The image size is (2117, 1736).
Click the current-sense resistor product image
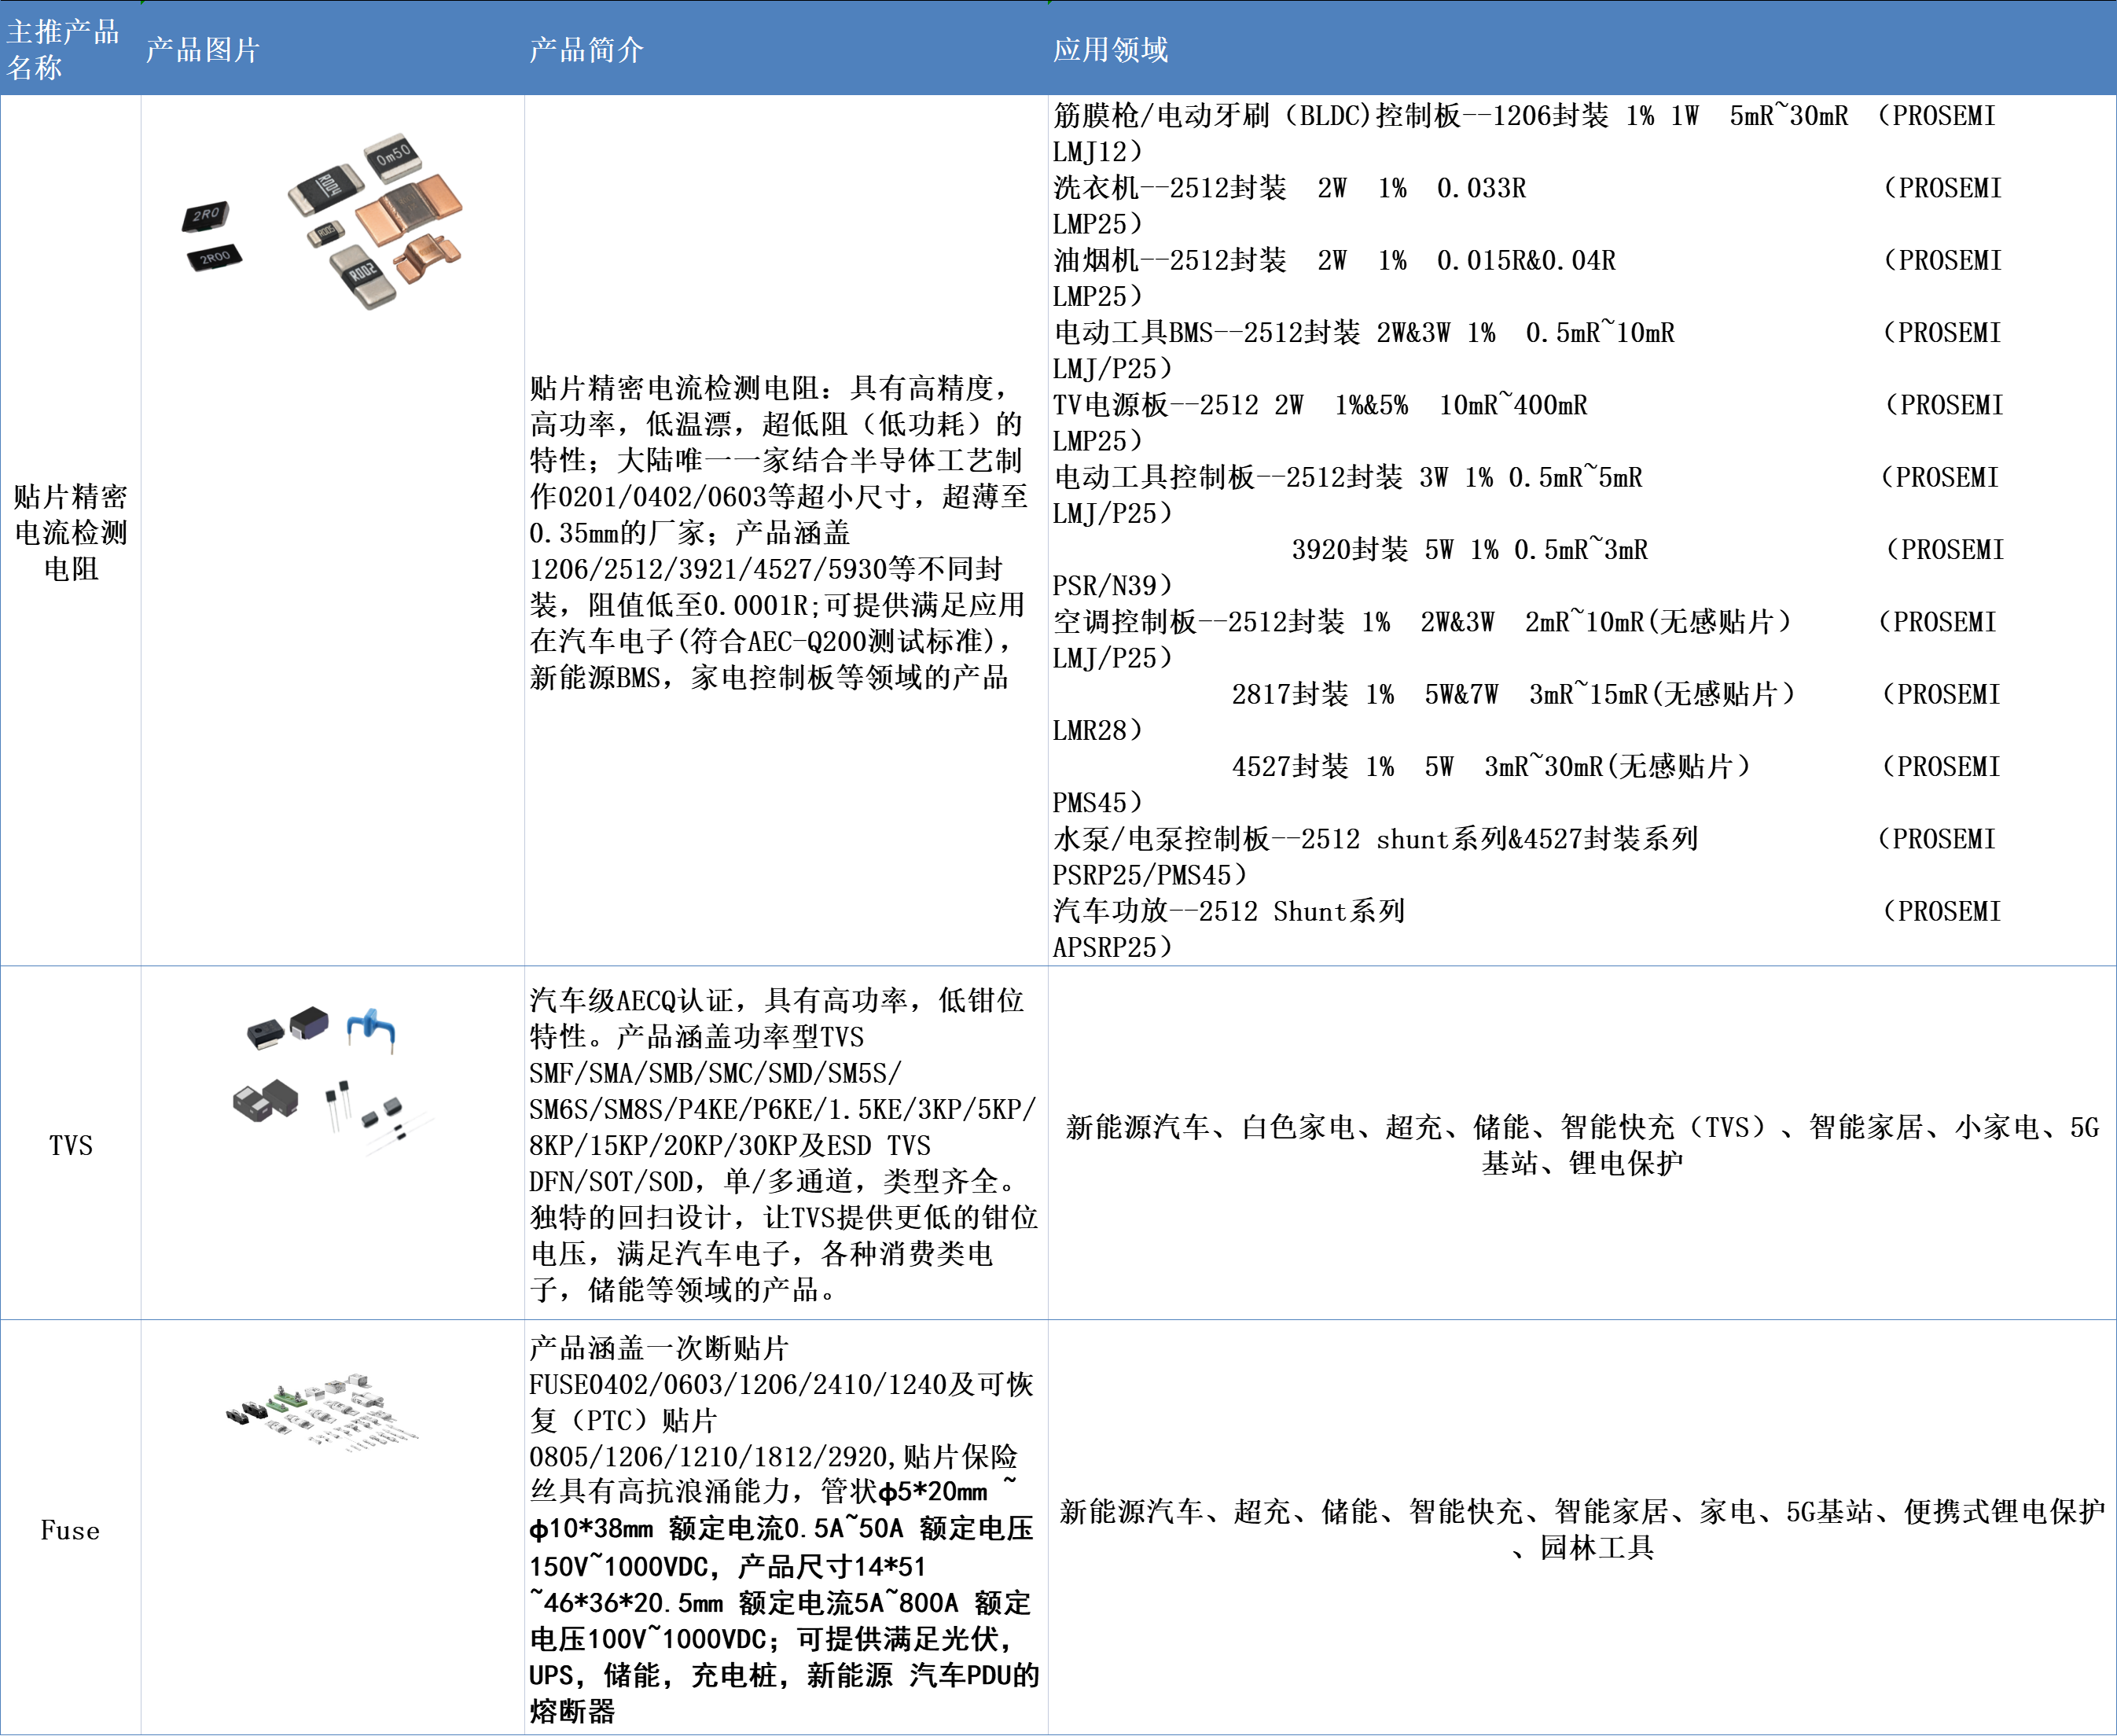coord(323,220)
